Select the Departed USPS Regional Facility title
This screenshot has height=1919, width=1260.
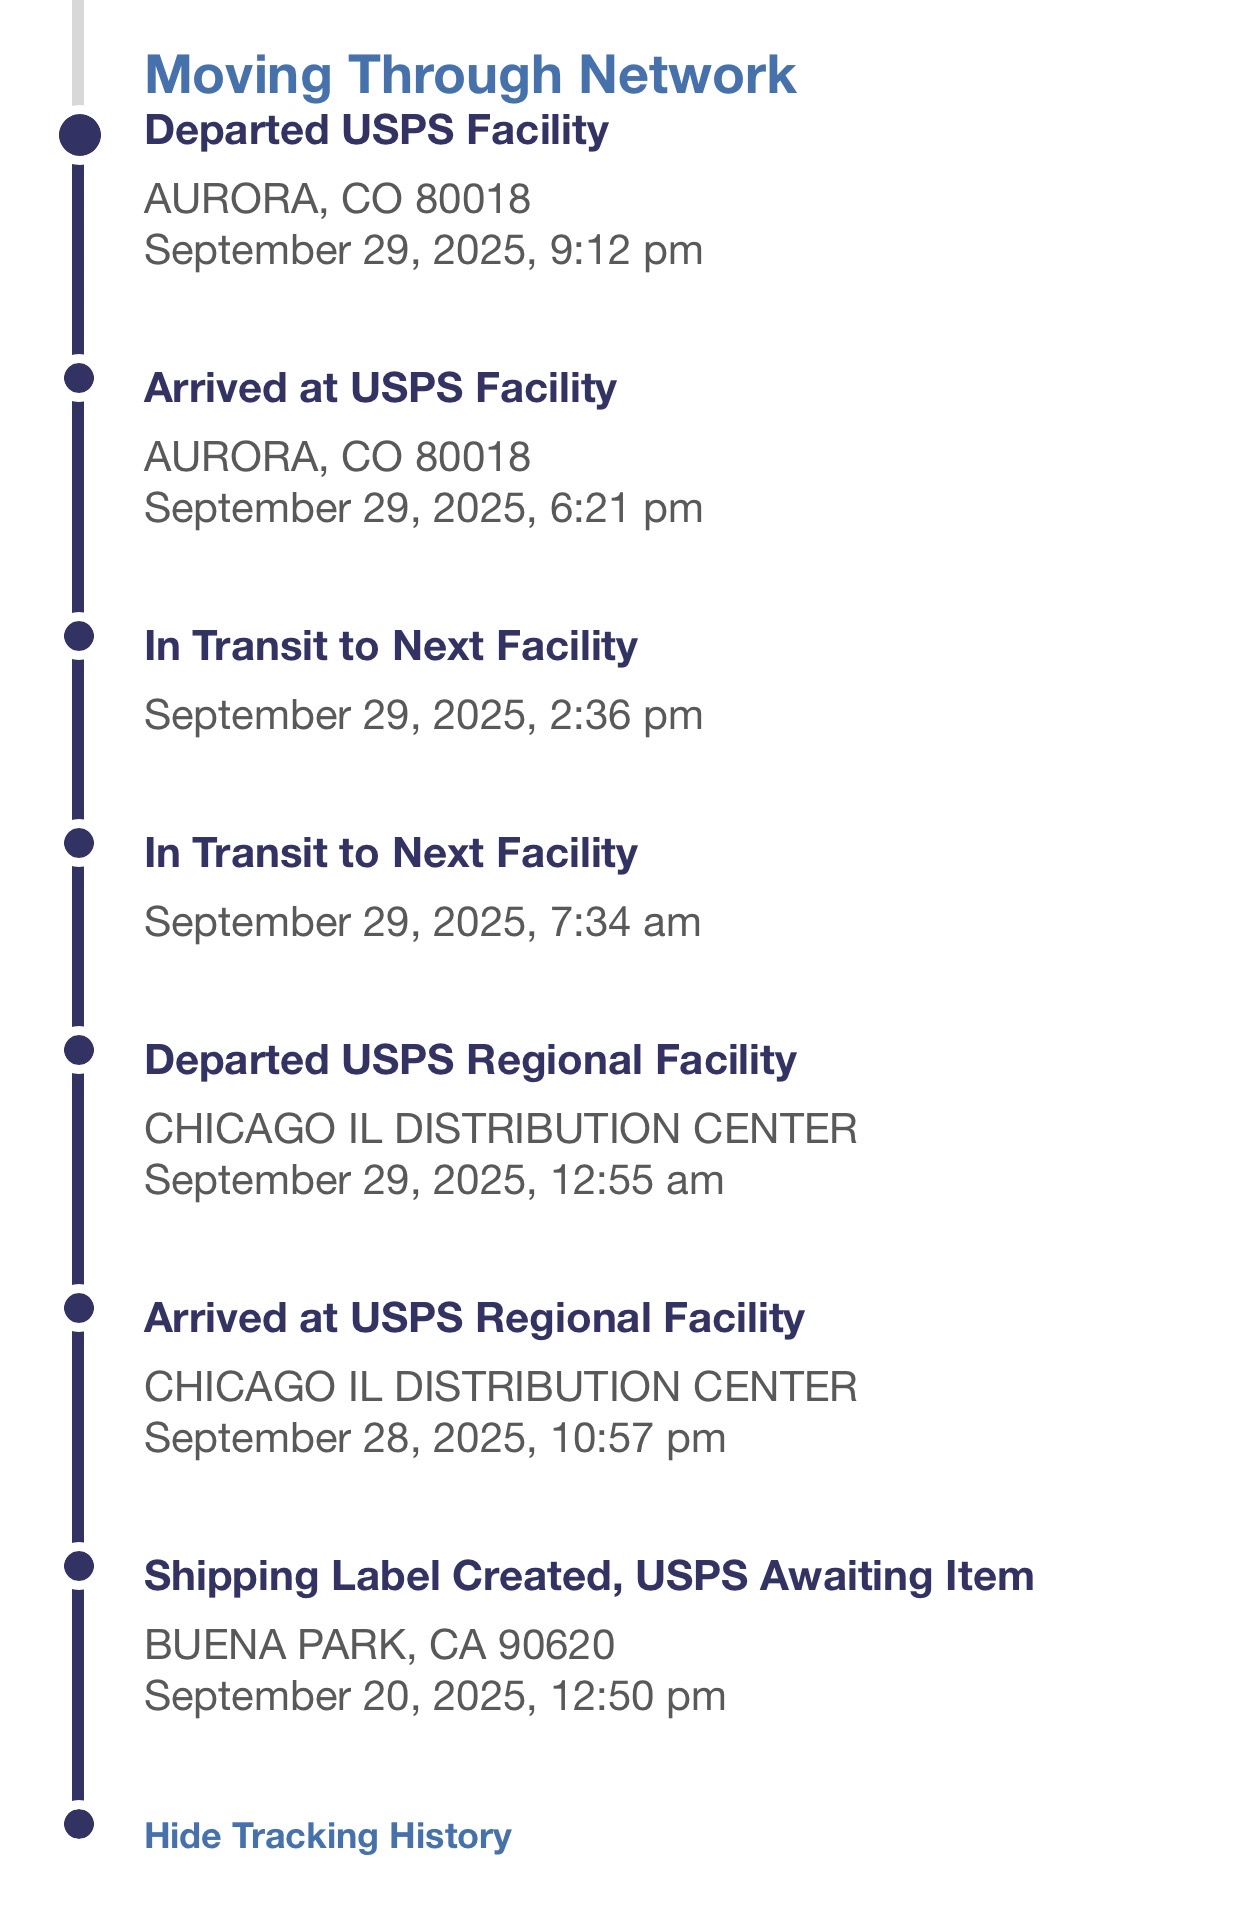coord(470,1060)
